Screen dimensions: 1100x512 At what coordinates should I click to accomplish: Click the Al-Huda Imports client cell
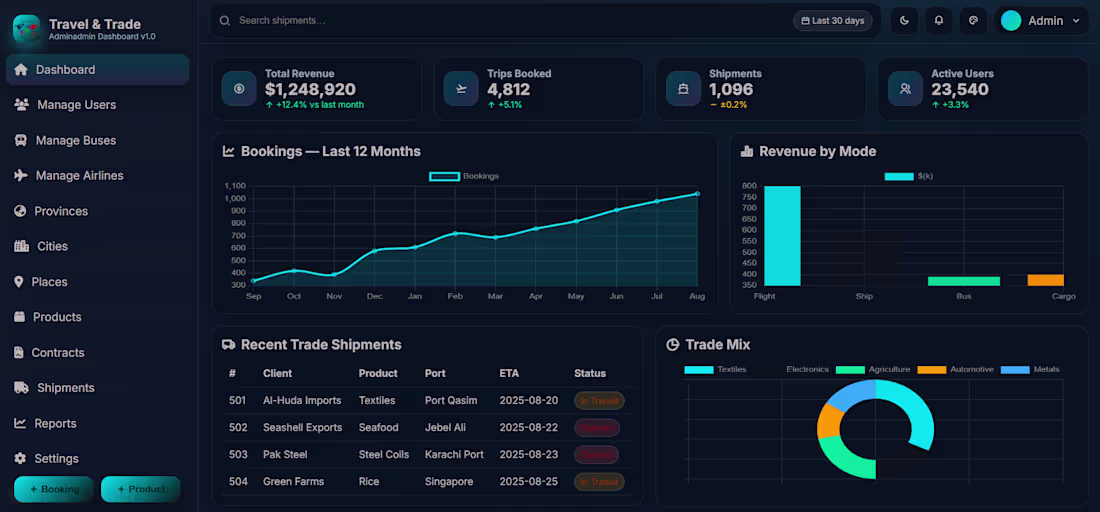302,400
